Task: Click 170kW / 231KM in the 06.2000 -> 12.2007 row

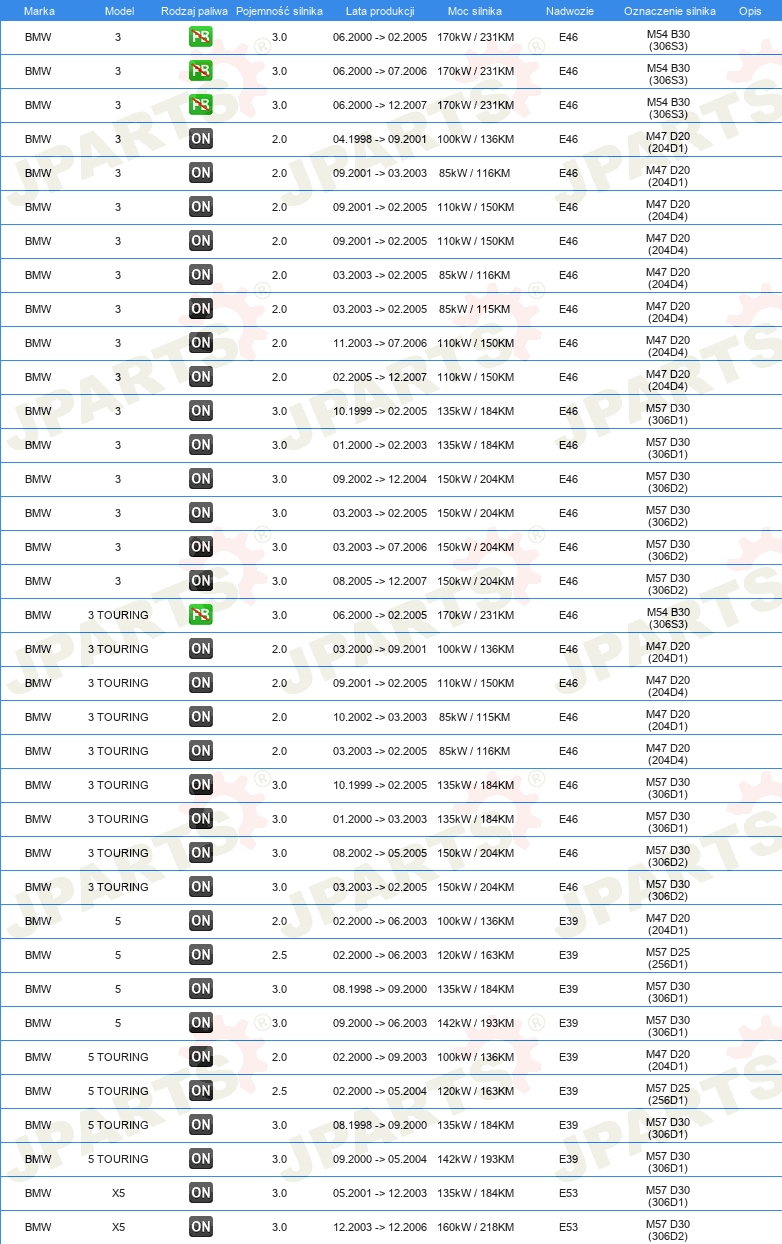Action: point(475,105)
